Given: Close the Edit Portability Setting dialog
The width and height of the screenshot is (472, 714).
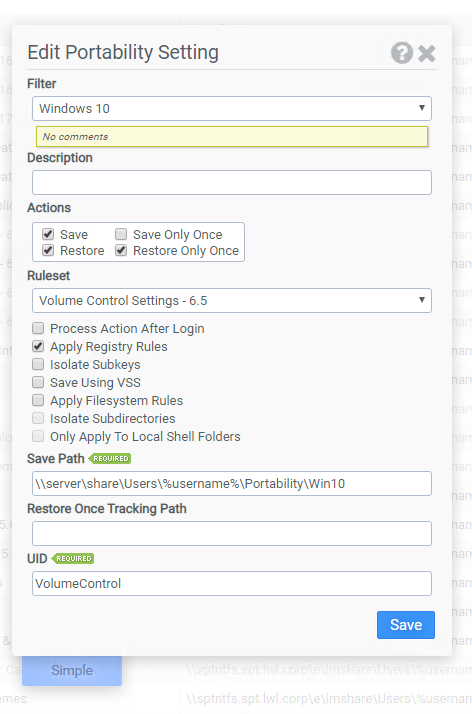Looking at the screenshot, I should tap(426, 53).
